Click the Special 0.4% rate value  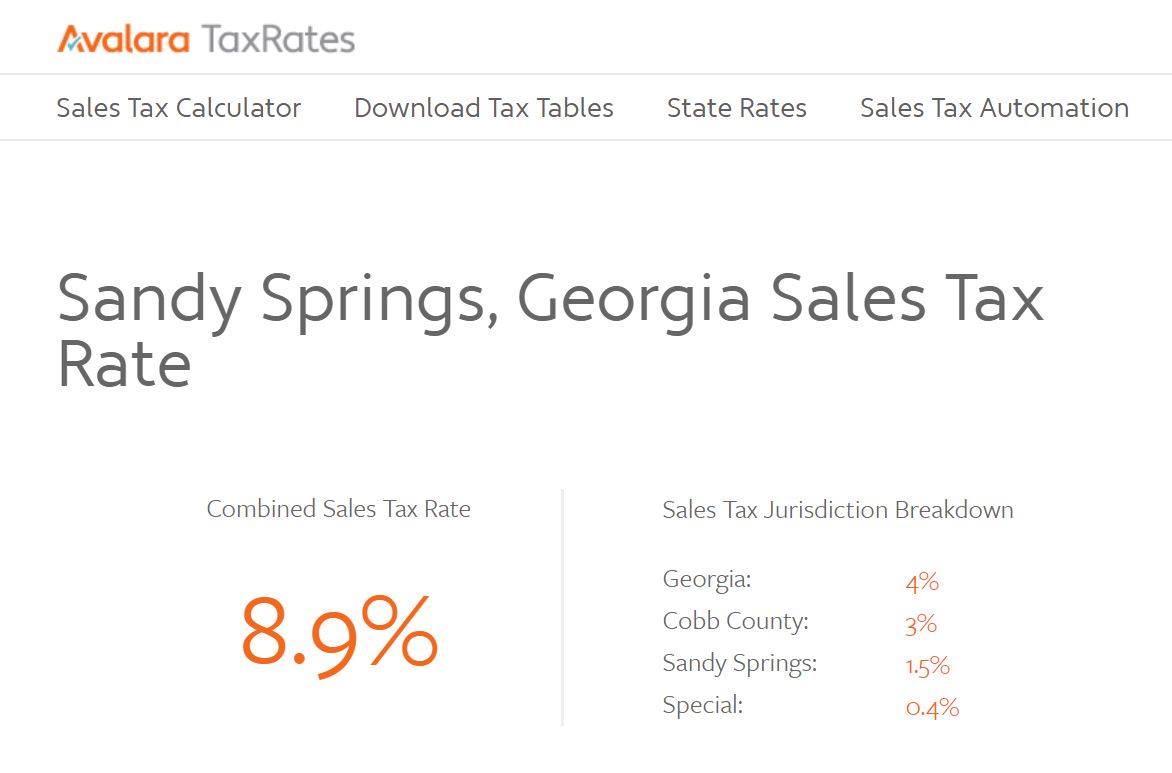point(932,707)
